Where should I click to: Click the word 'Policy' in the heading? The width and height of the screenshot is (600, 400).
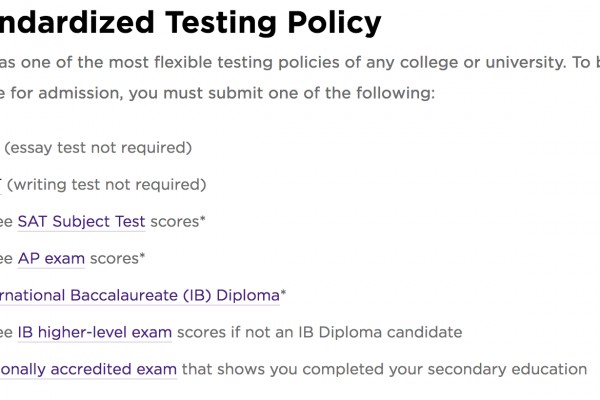click(x=334, y=23)
